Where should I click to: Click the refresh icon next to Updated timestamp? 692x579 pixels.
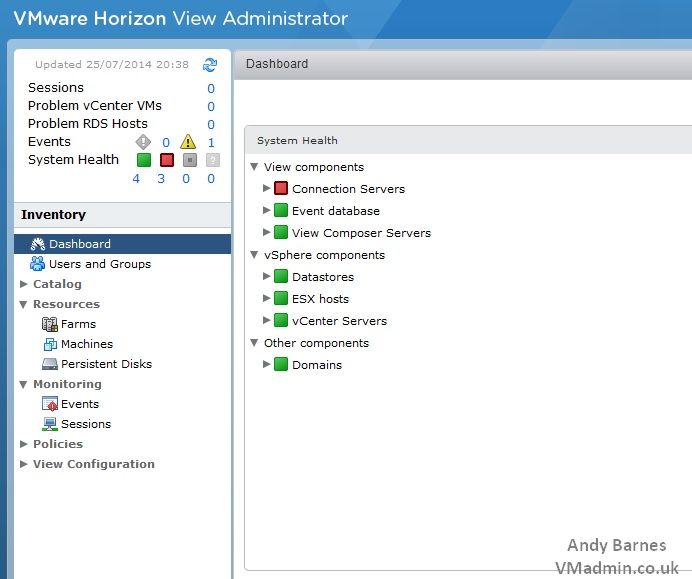210,64
